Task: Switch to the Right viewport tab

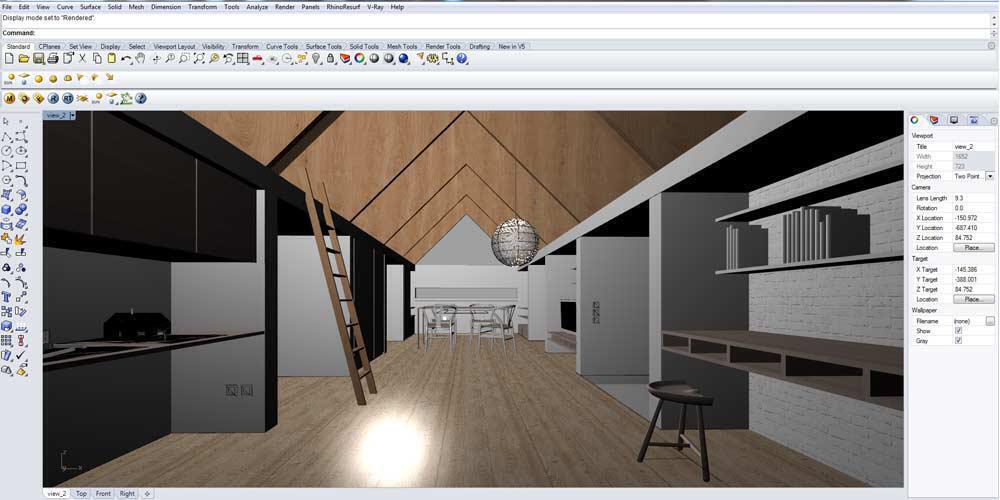Action: pos(127,494)
